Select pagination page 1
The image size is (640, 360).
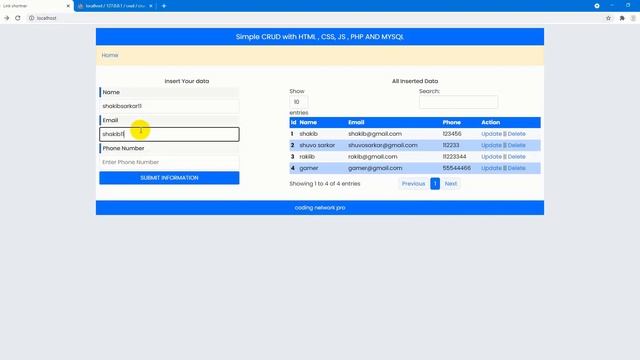pyautogui.click(x=435, y=184)
